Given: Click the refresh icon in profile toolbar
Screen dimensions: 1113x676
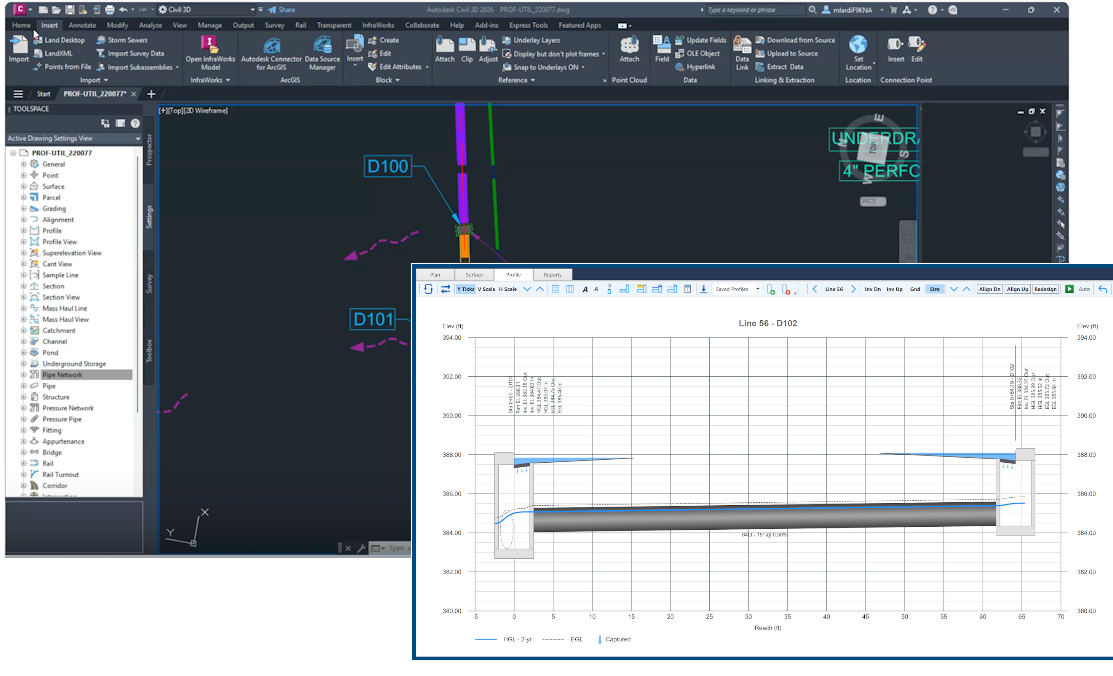Looking at the screenshot, I should click(x=428, y=289).
